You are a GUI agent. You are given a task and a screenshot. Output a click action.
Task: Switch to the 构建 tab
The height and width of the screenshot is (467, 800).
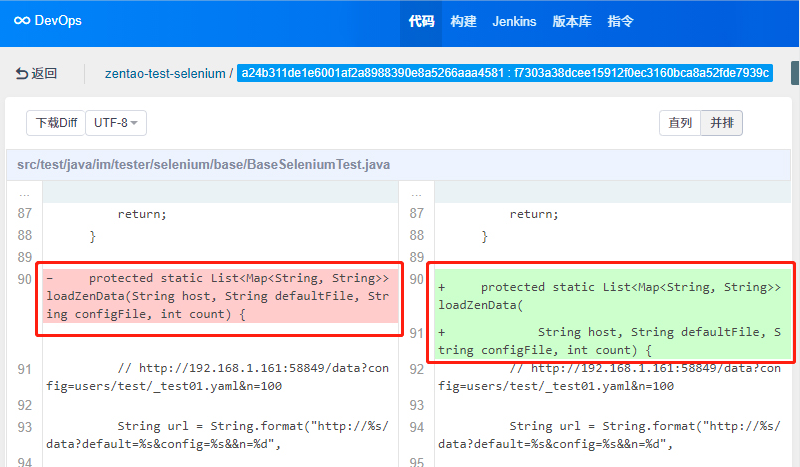[x=463, y=21]
